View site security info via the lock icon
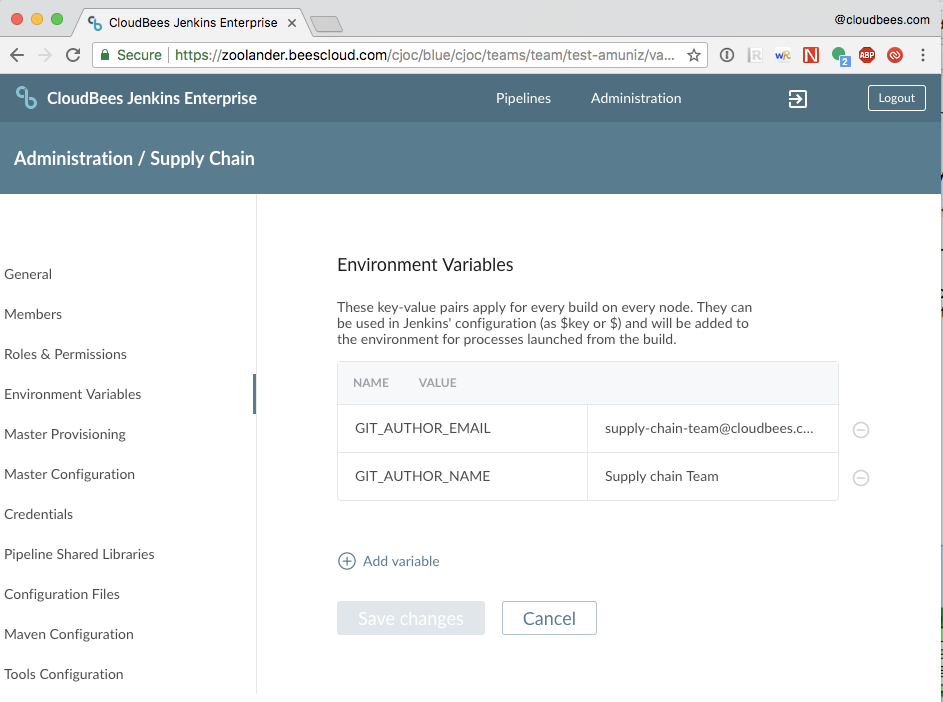This screenshot has height=702, width=943. 105,55
